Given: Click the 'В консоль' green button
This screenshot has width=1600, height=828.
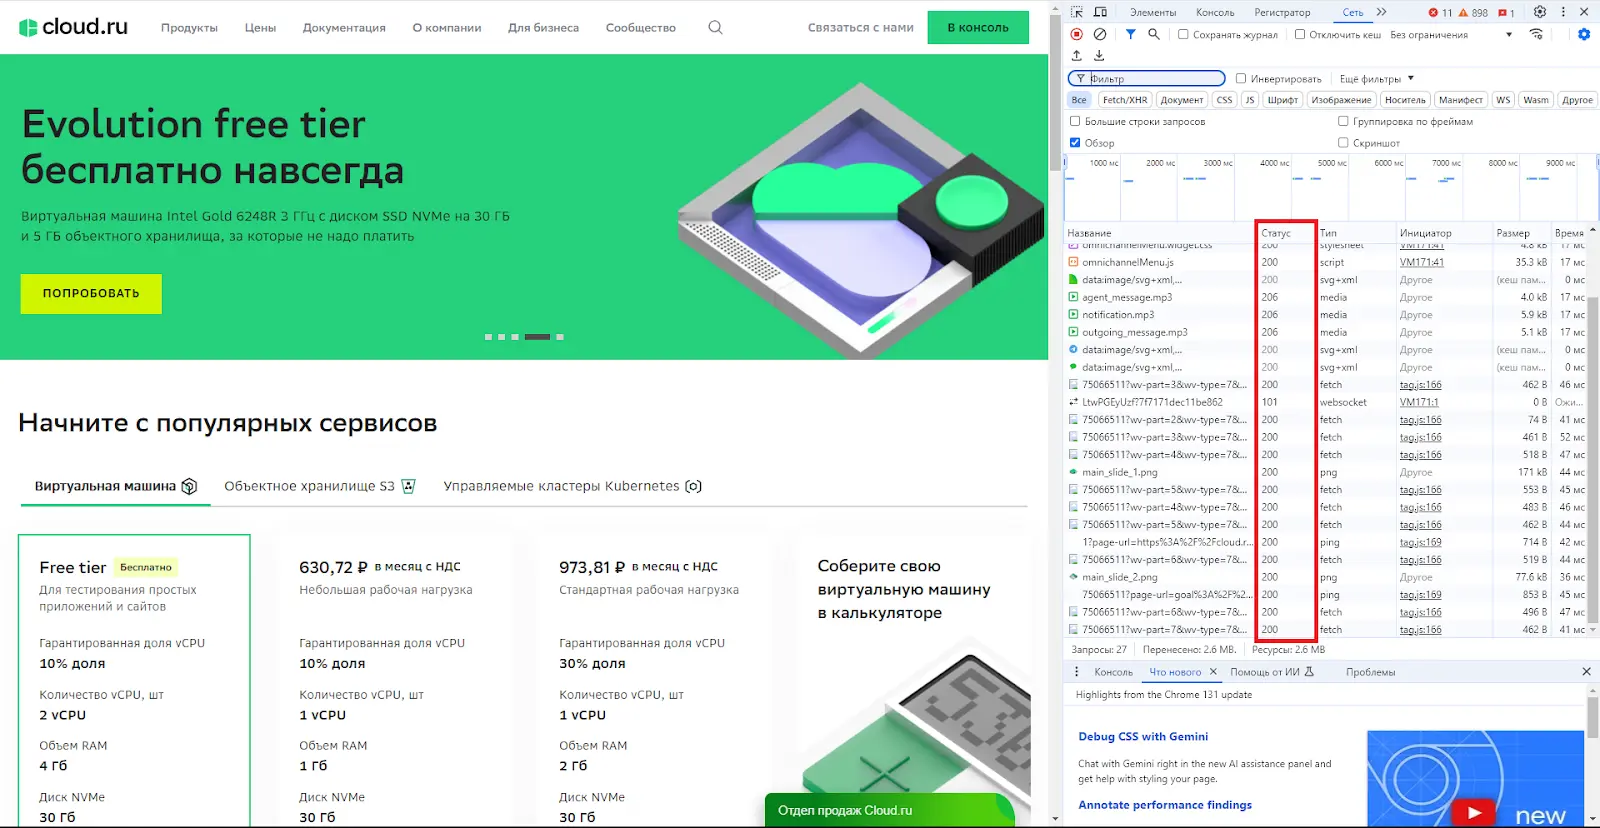Looking at the screenshot, I should point(978,27).
